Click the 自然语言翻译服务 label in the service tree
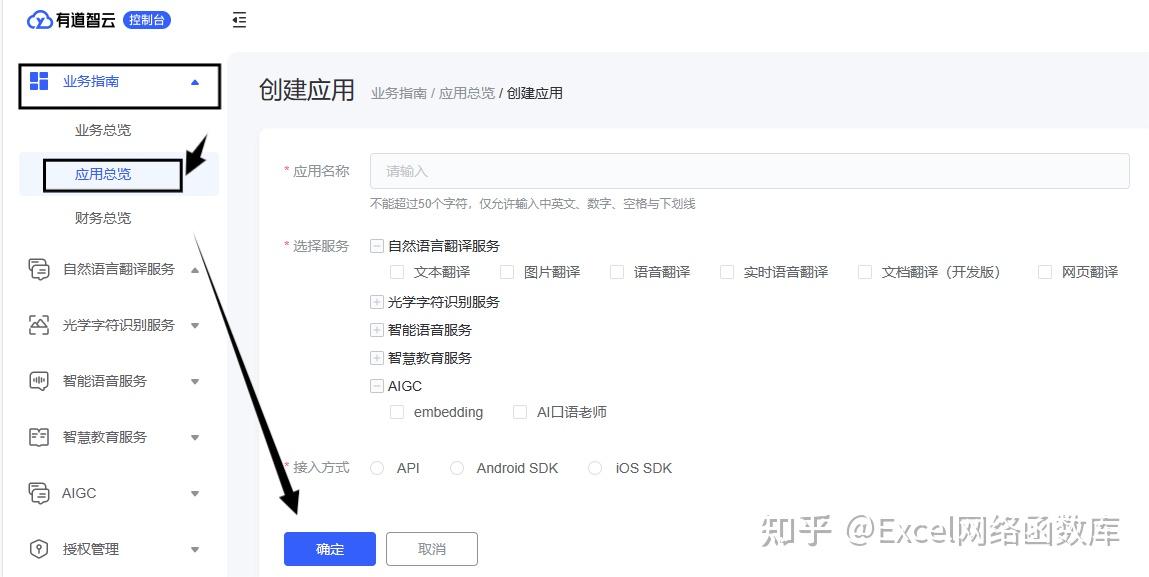 (444, 246)
